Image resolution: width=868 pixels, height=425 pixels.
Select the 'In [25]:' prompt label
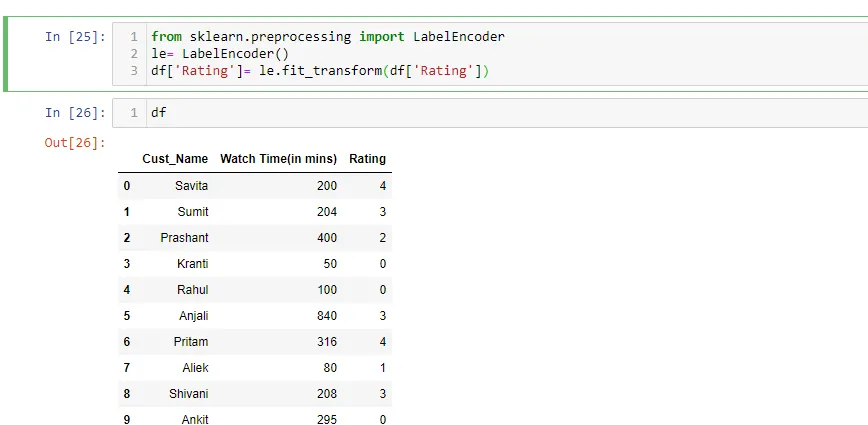click(75, 37)
